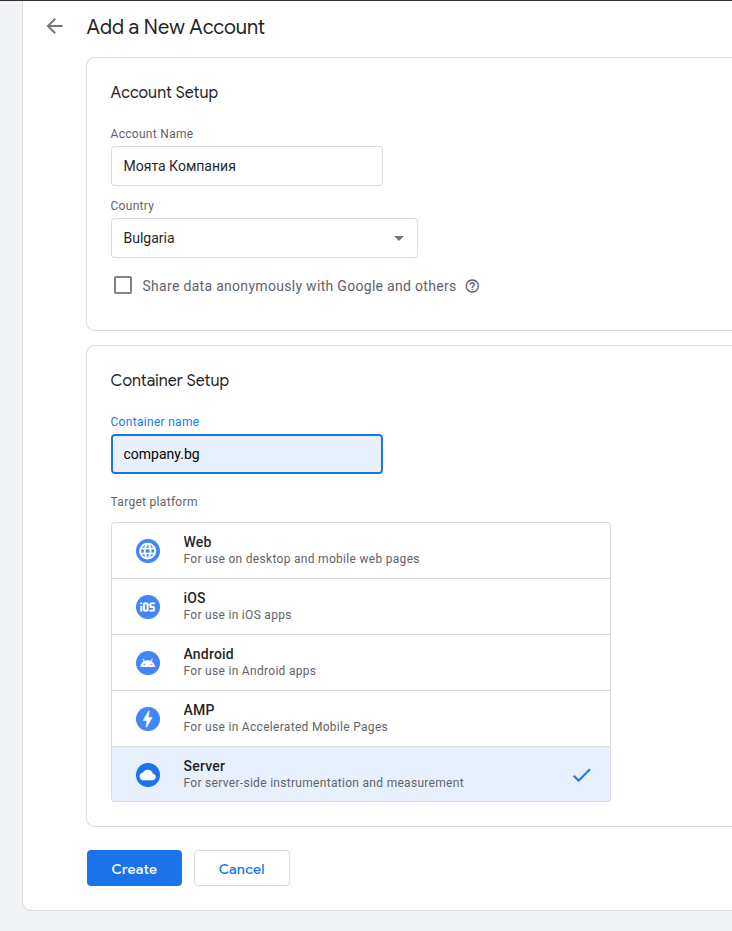Click the iOS platform icon
Viewport: 732px width, 931px height.
(x=148, y=607)
